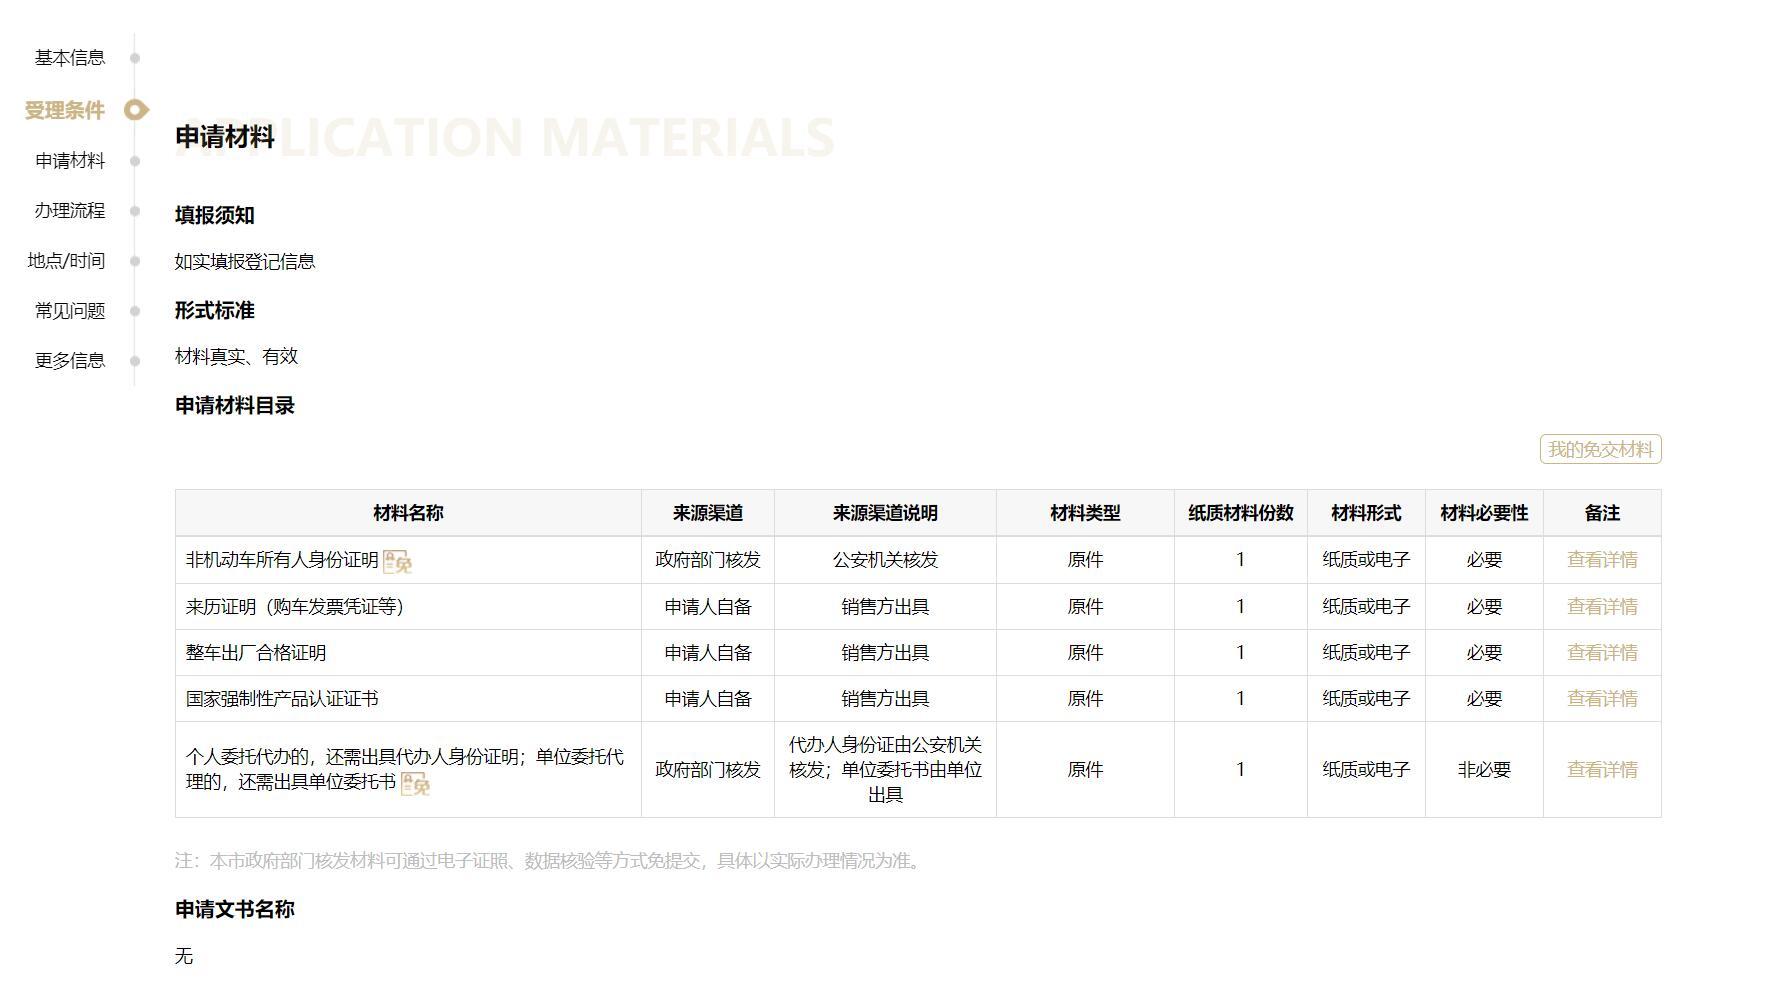Click 材料形式 column header
The height and width of the screenshot is (989, 1765).
pos(1366,513)
